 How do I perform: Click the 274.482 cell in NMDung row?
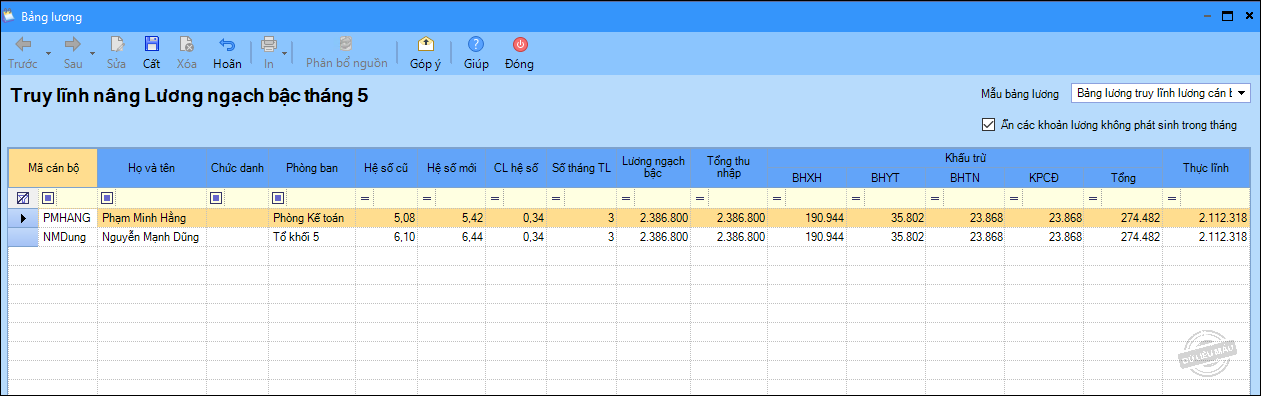1123,237
